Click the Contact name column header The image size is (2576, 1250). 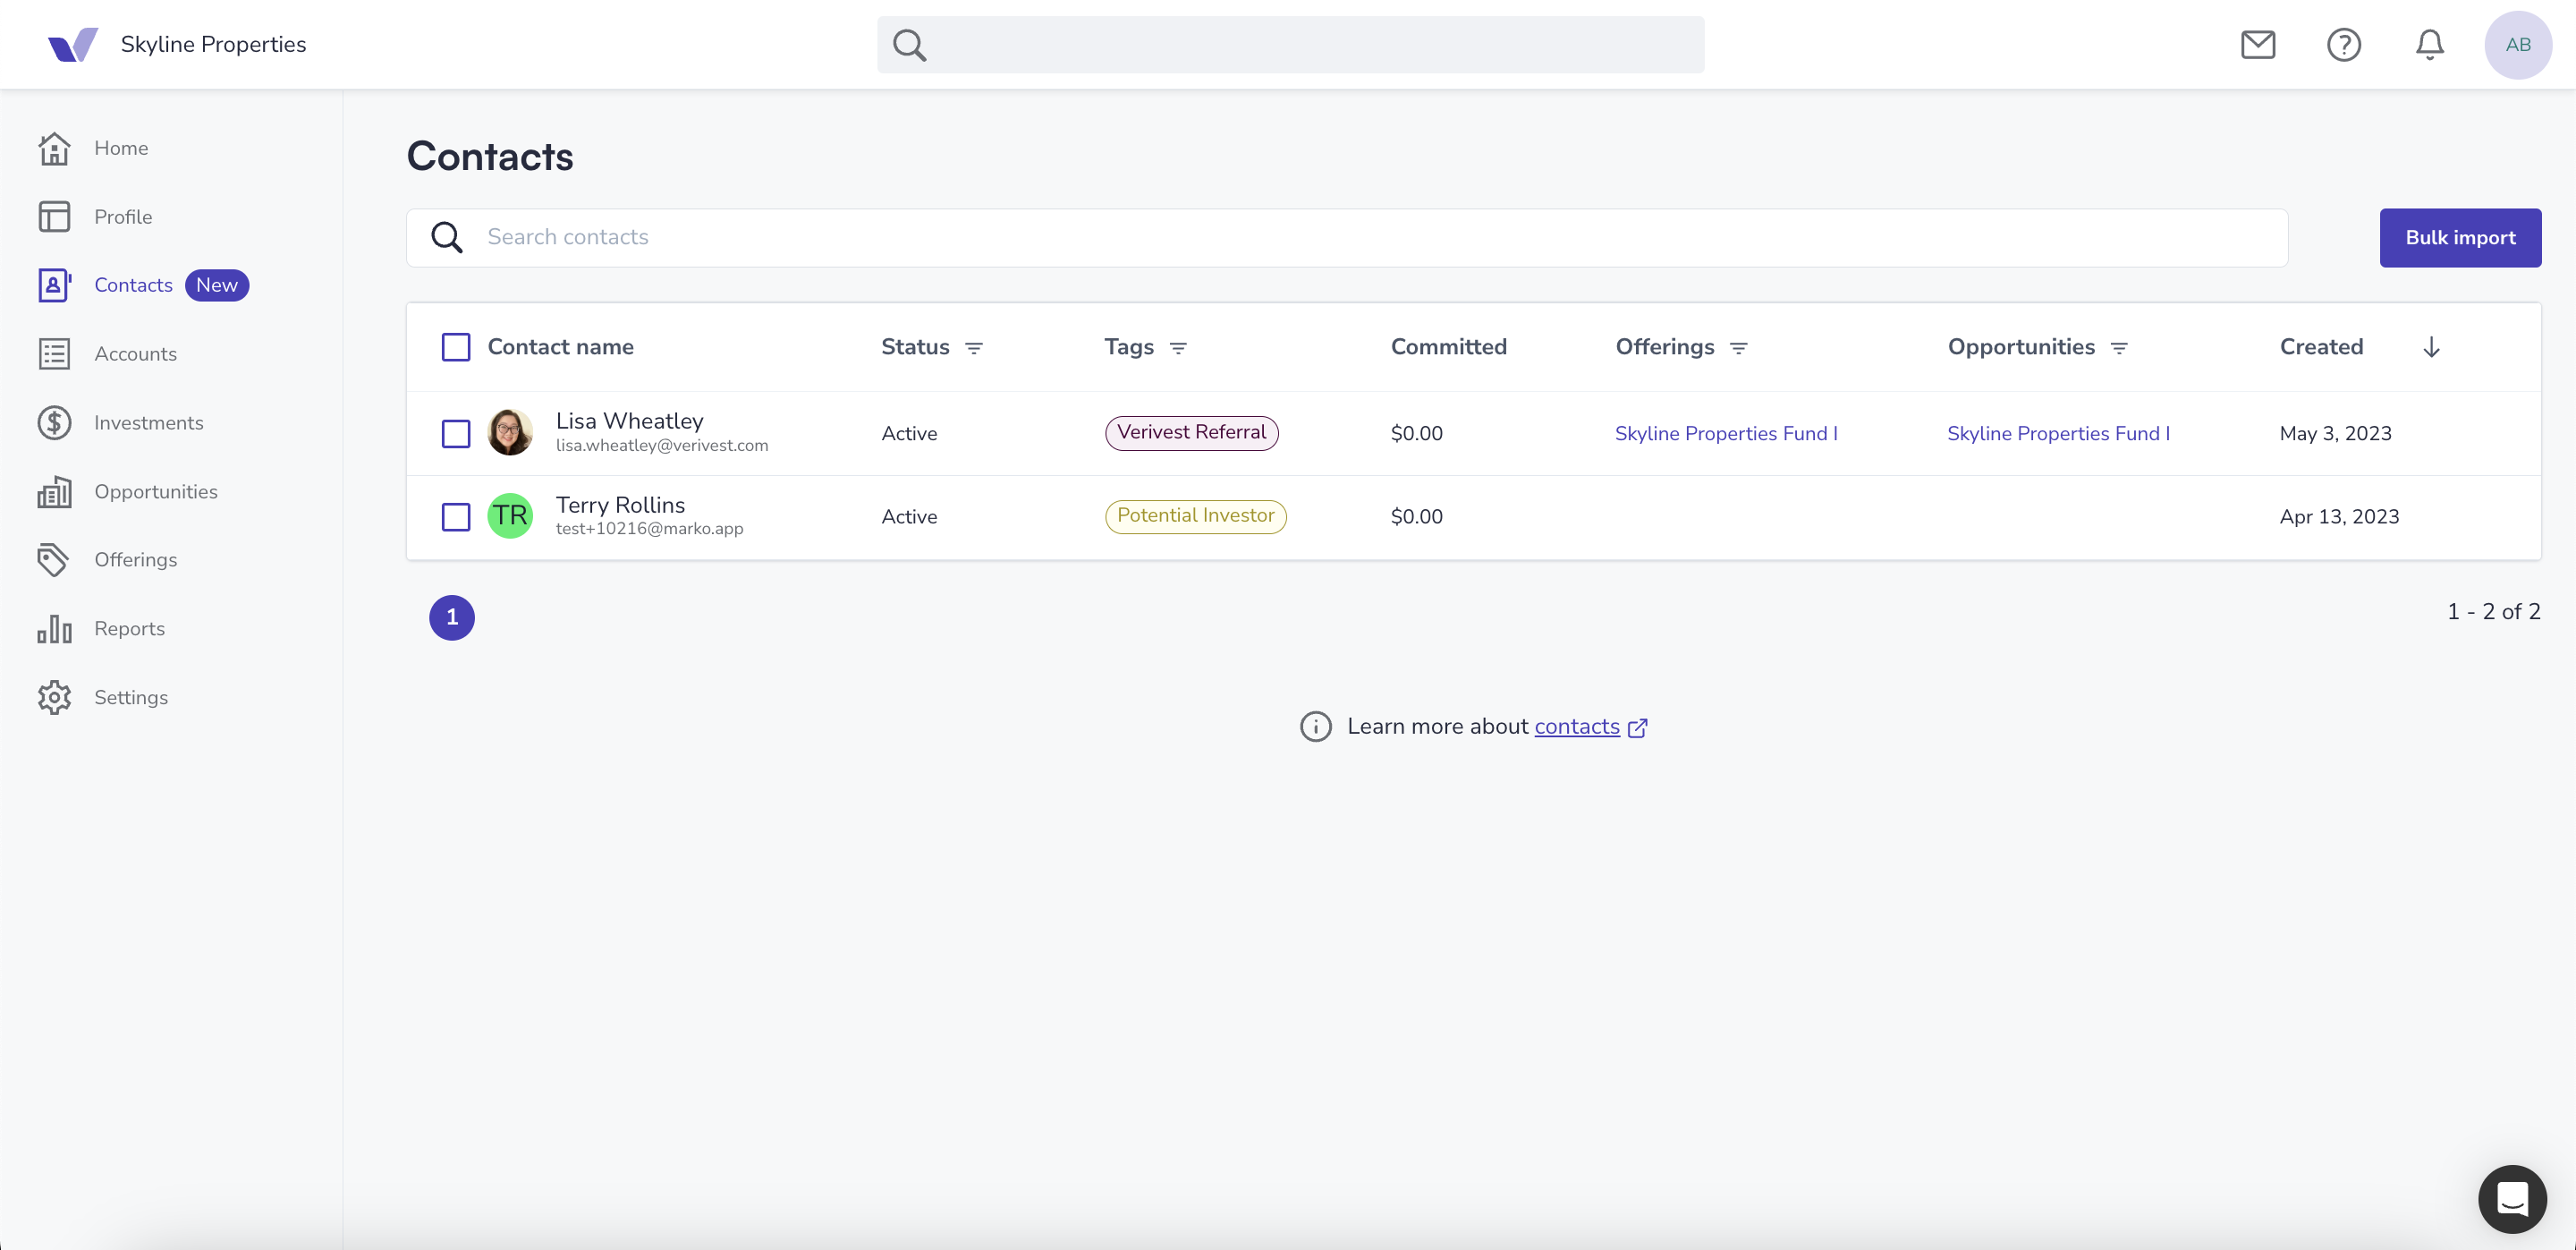coord(560,347)
